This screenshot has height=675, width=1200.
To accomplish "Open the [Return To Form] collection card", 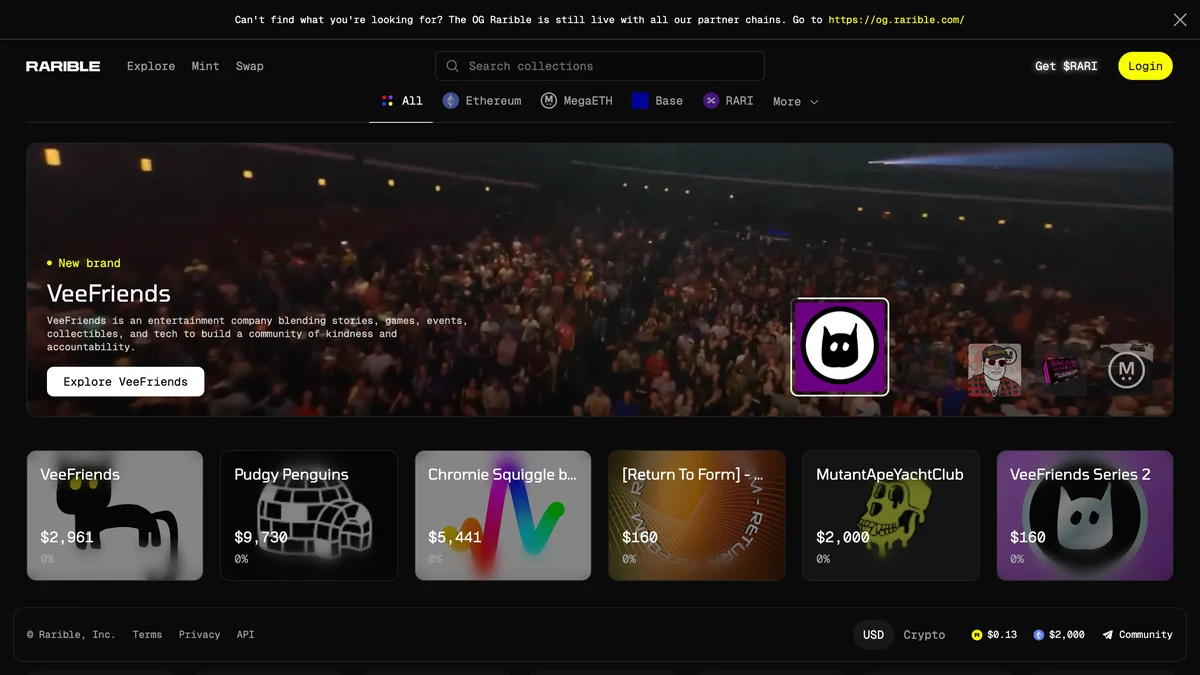I will (697, 515).
